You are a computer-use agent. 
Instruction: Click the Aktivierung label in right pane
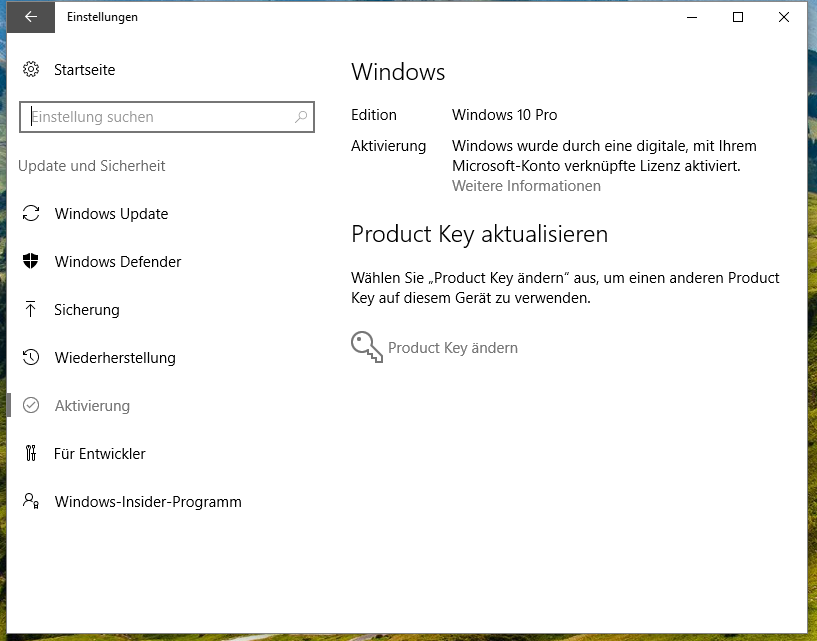click(388, 146)
